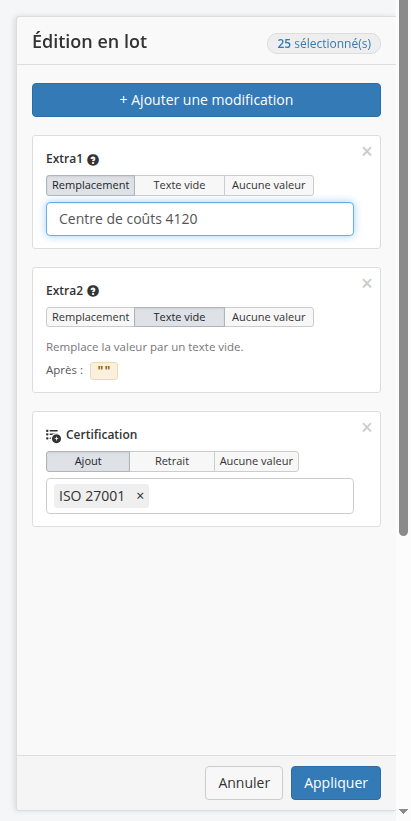411x821 pixels.
Task: Remove the Certification modification card
Action: pyautogui.click(x=367, y=428)
